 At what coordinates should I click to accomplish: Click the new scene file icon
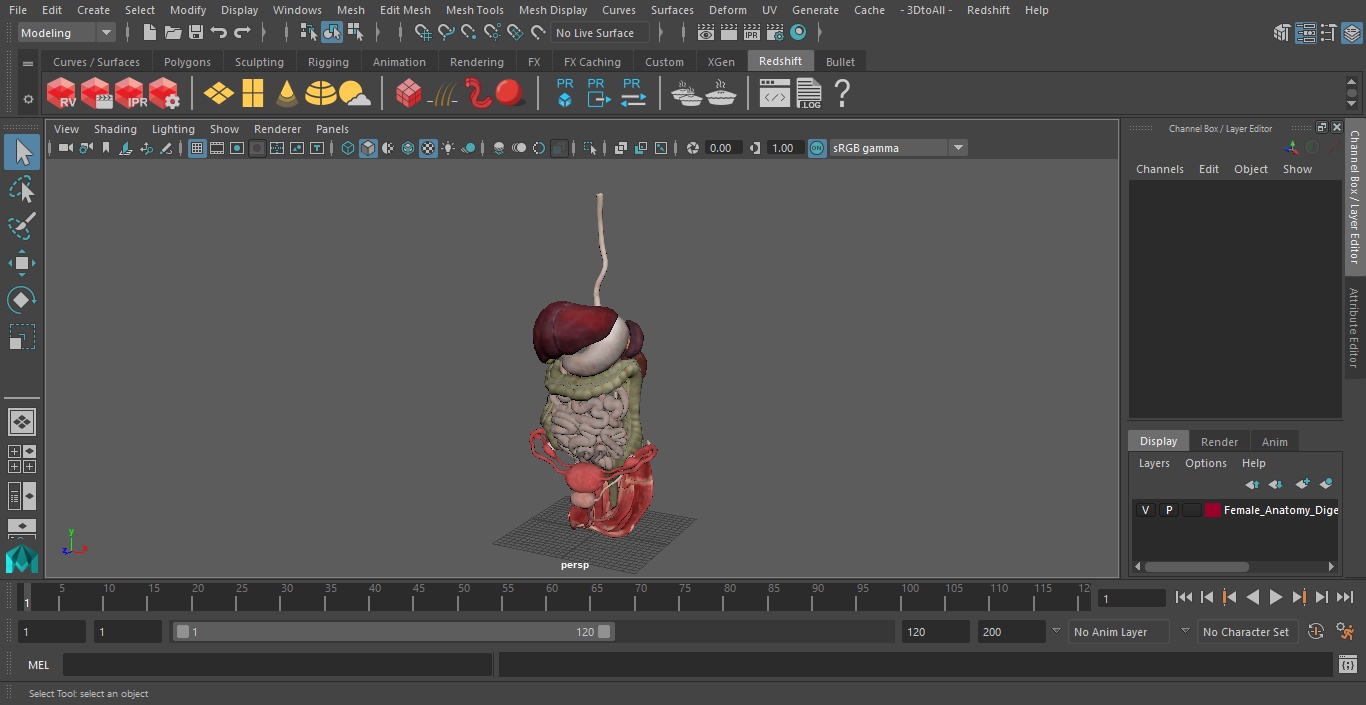[149, 33]
